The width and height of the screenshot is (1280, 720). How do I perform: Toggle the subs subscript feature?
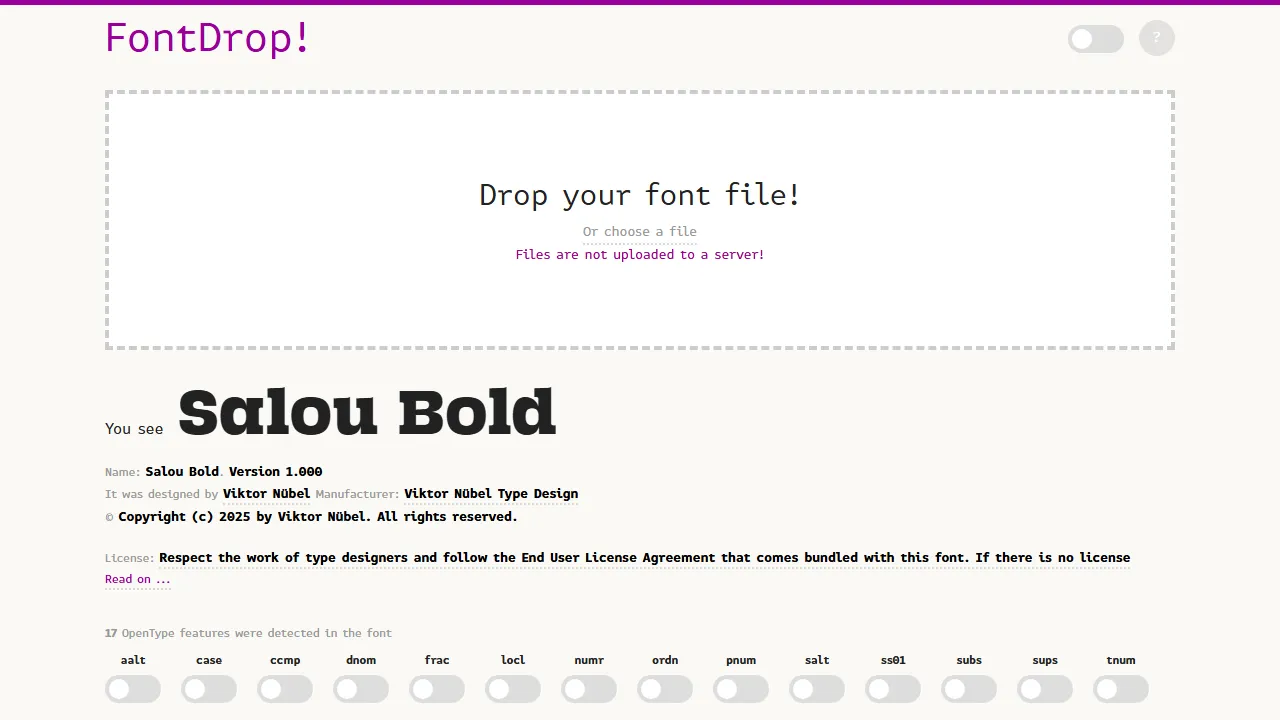(969, 689)
